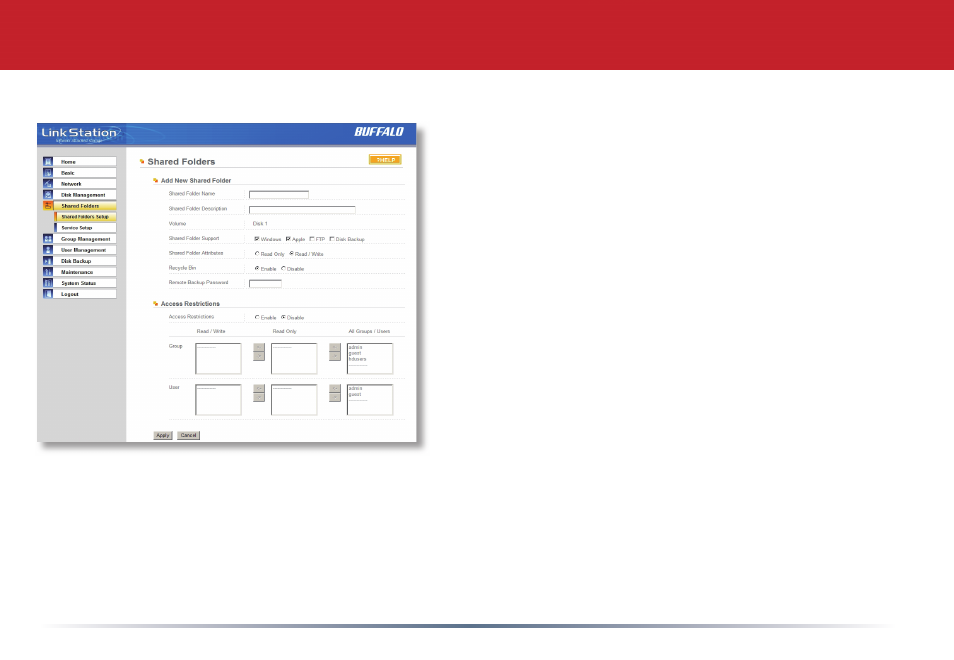Screen dimensions: 954x660
Task: Select Disable for Access Restrictions
Action: pos(283,318)
